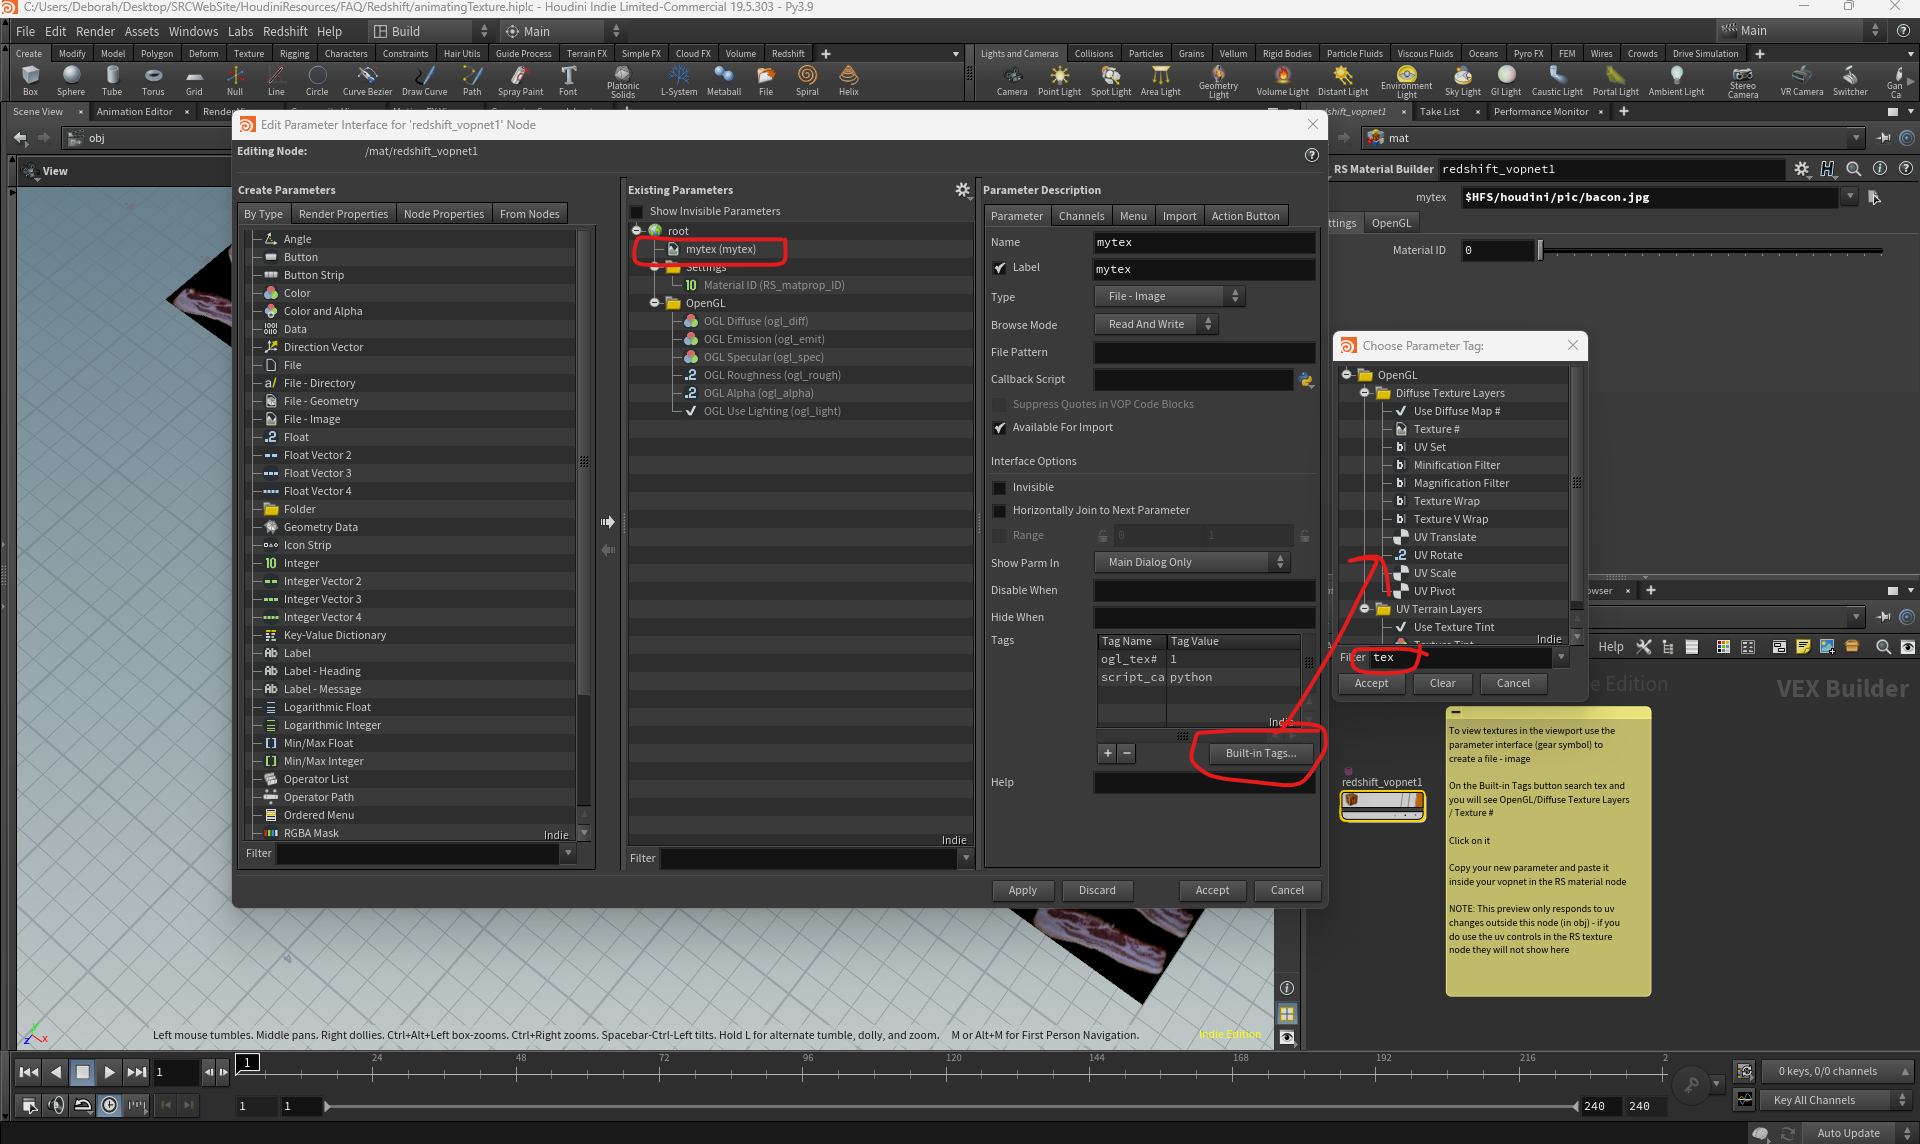
Task: Open the Redshift menu
Action: [x=285, y=31]
